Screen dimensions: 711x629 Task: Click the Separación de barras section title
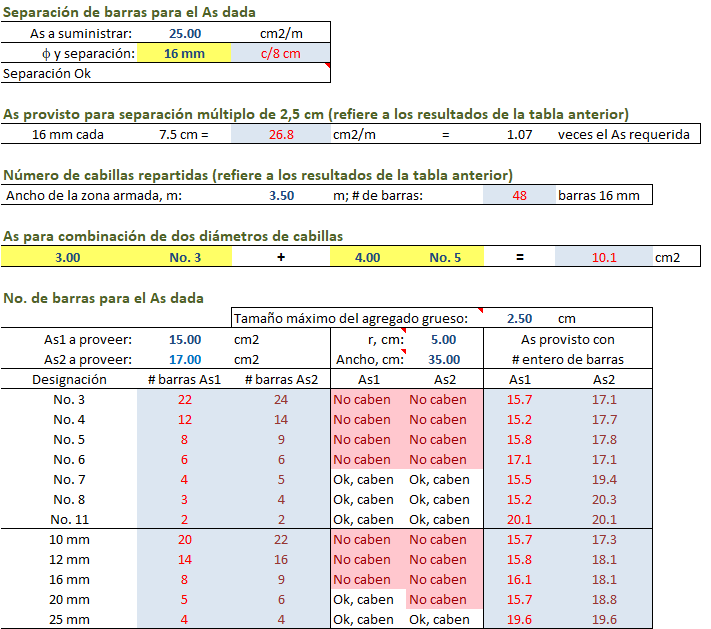129,12
